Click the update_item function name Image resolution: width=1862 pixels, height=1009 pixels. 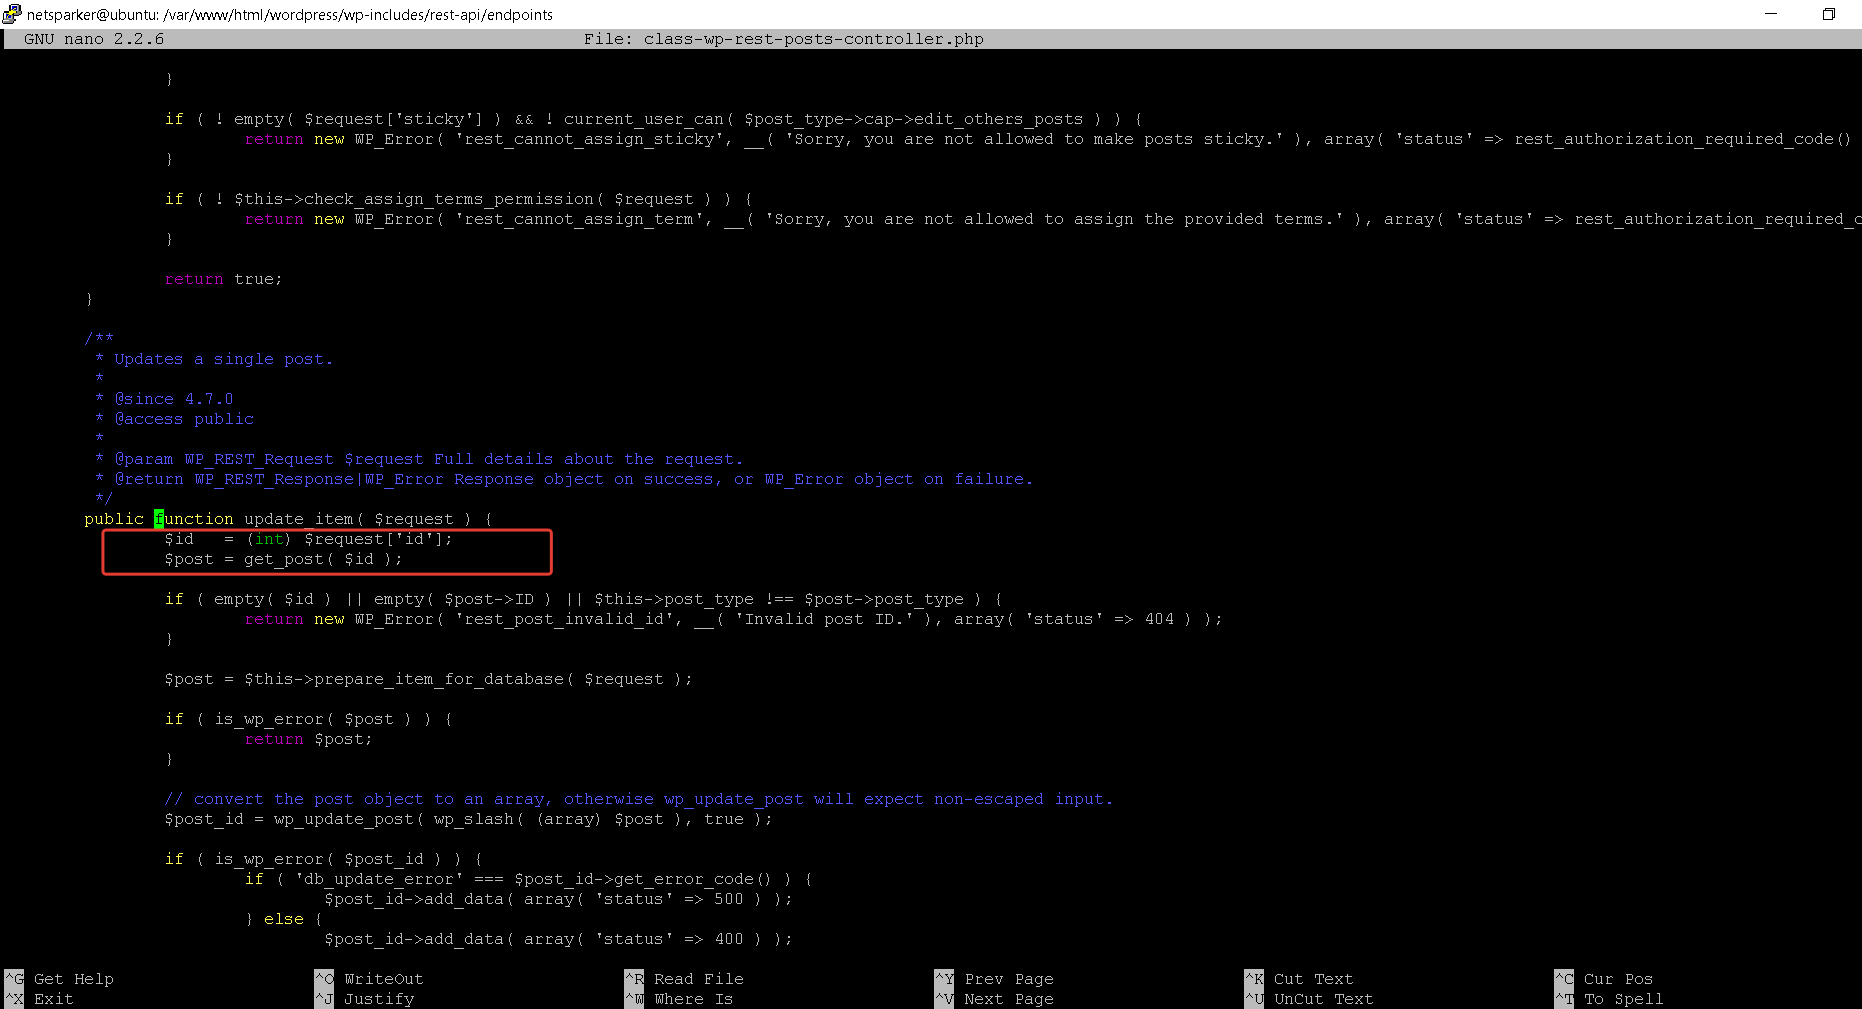(x=298, y=519)
